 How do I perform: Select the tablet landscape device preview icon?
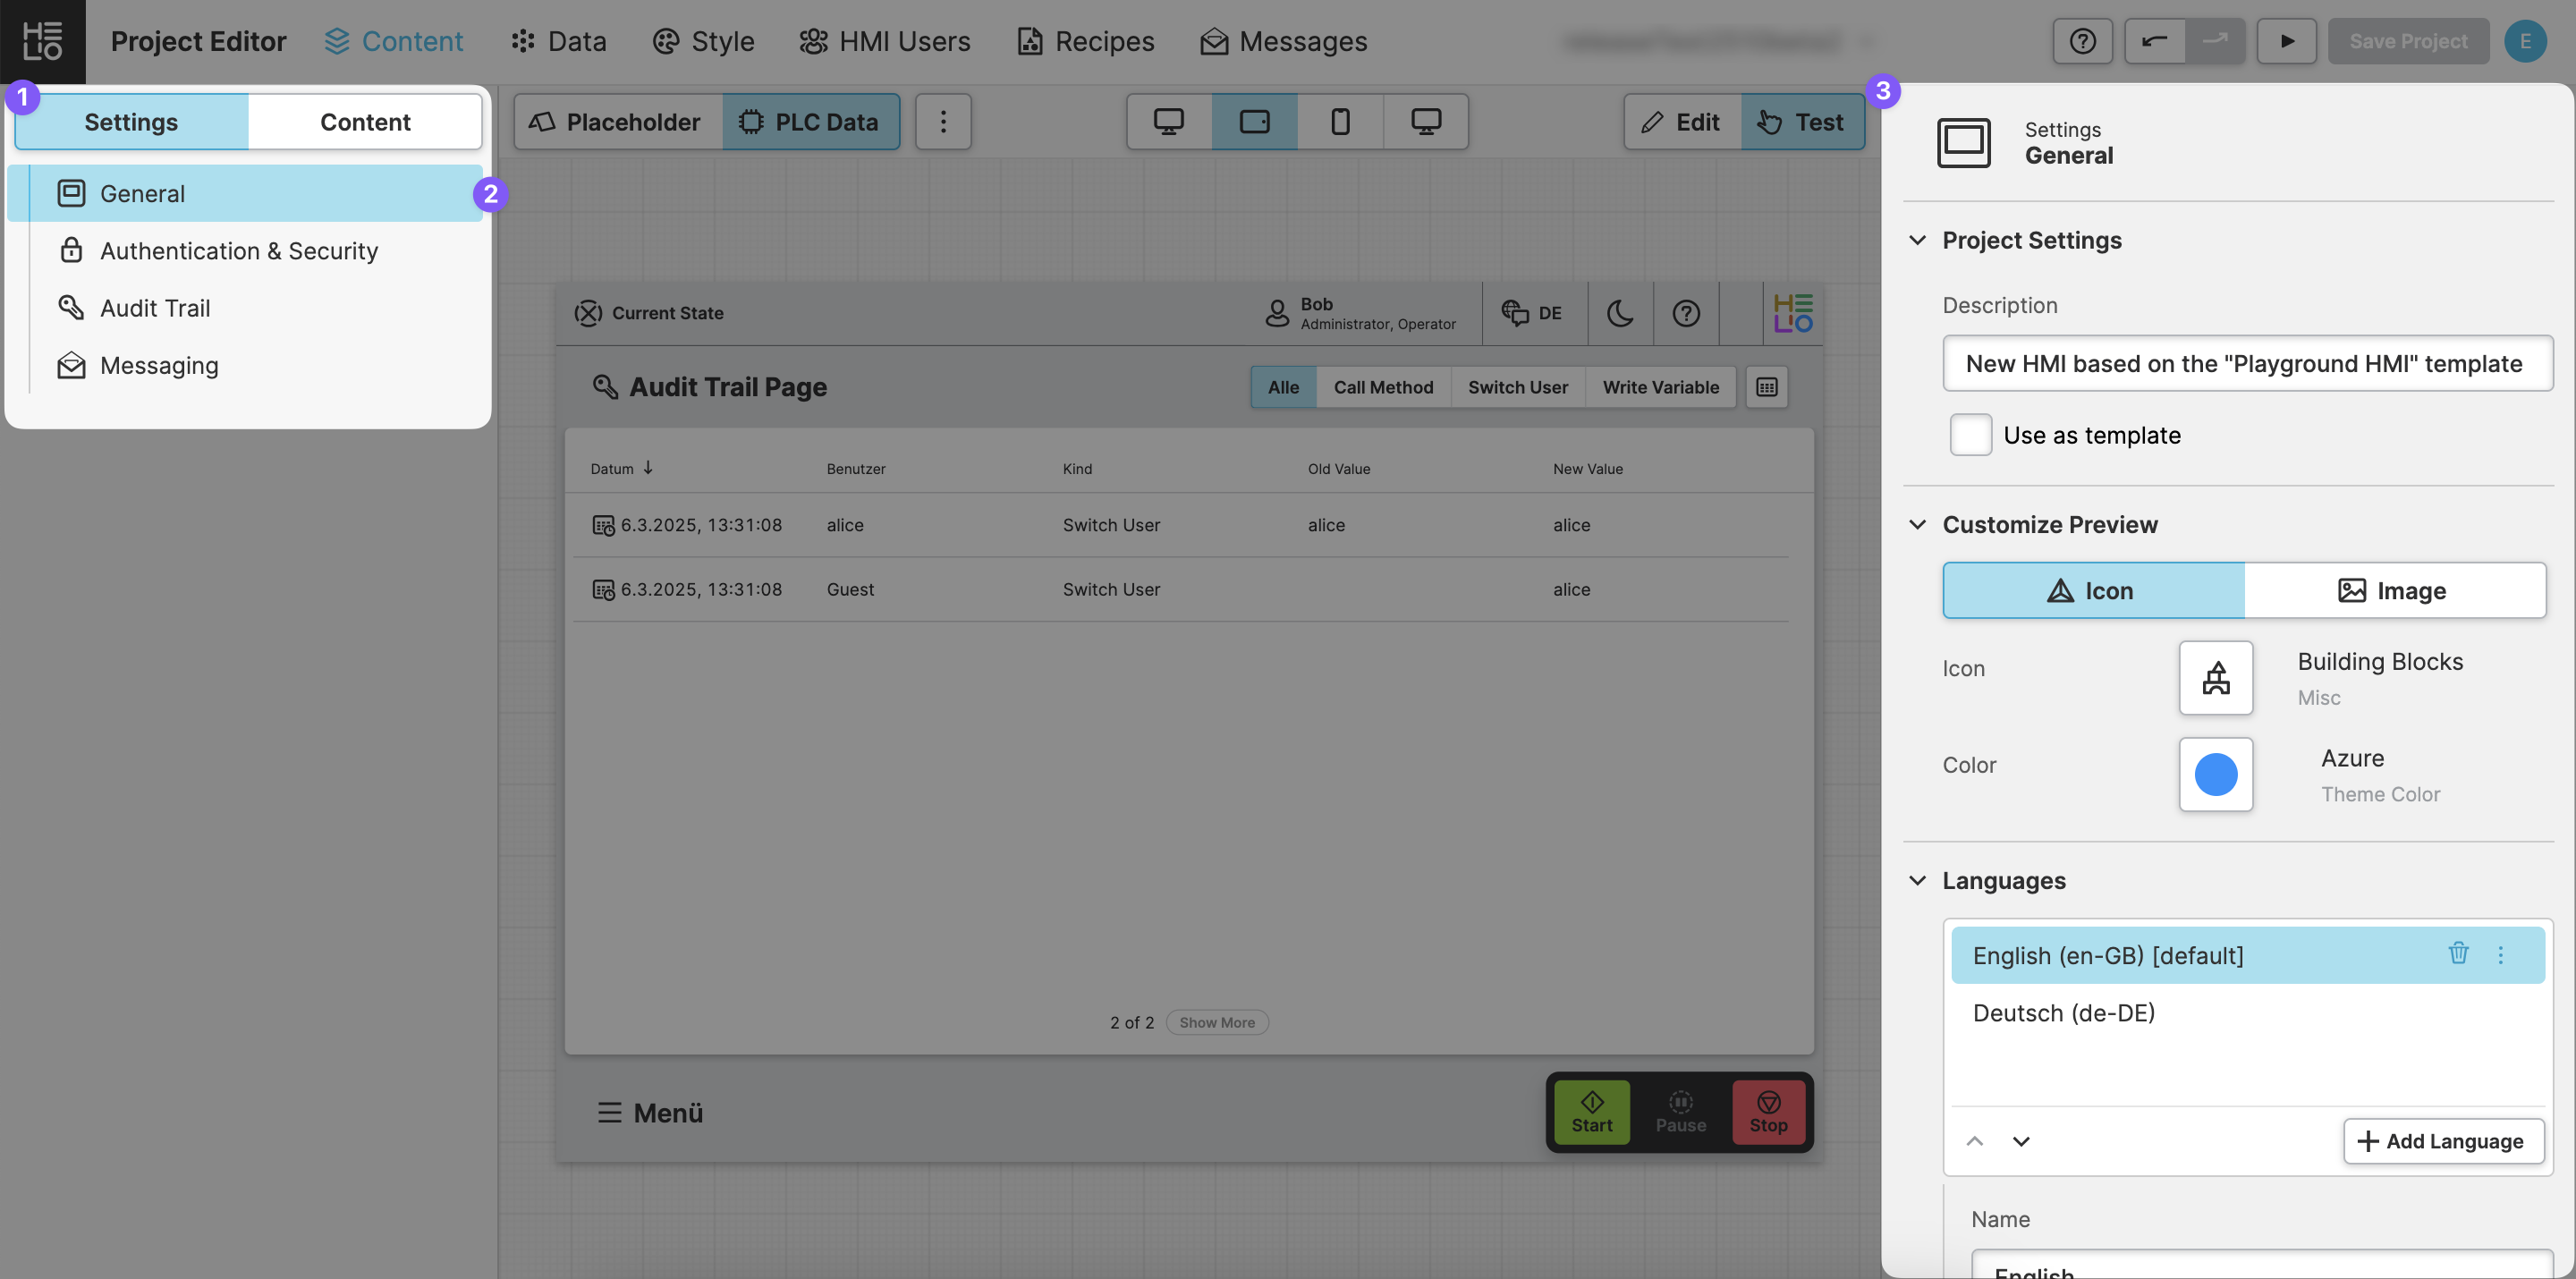click(1254, 122)
